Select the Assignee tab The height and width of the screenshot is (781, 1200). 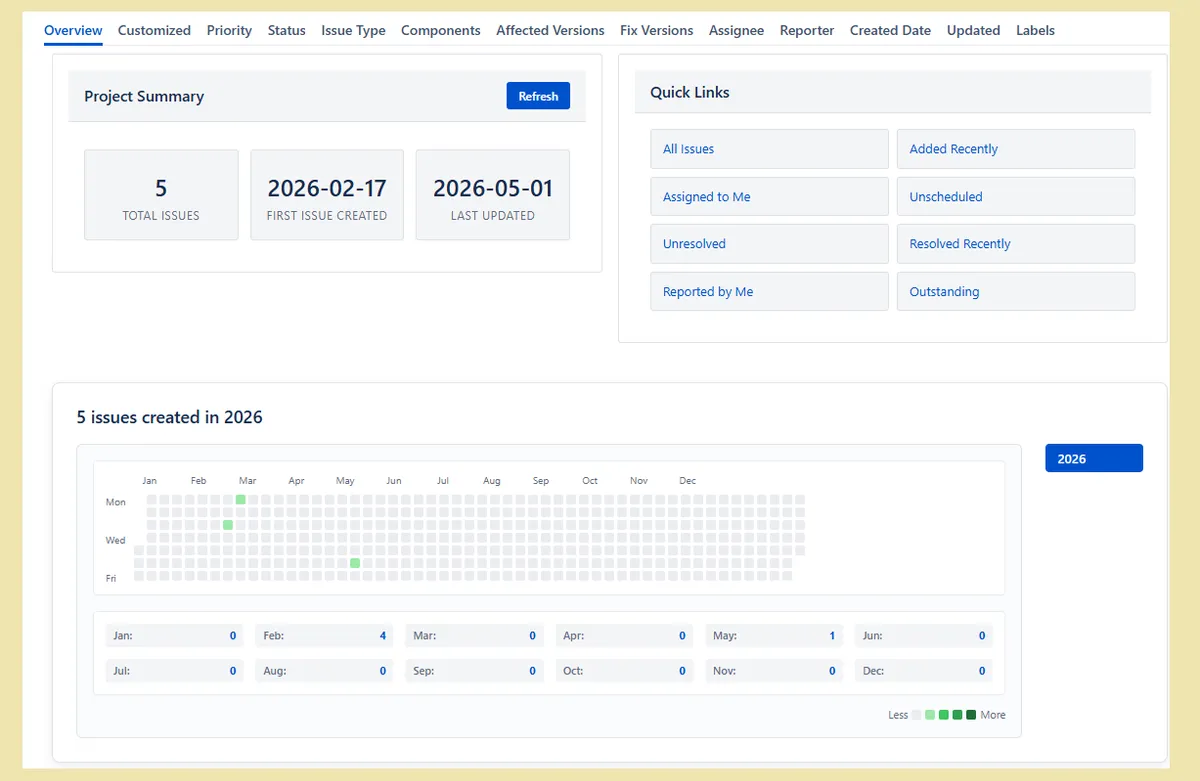(736, 30)
